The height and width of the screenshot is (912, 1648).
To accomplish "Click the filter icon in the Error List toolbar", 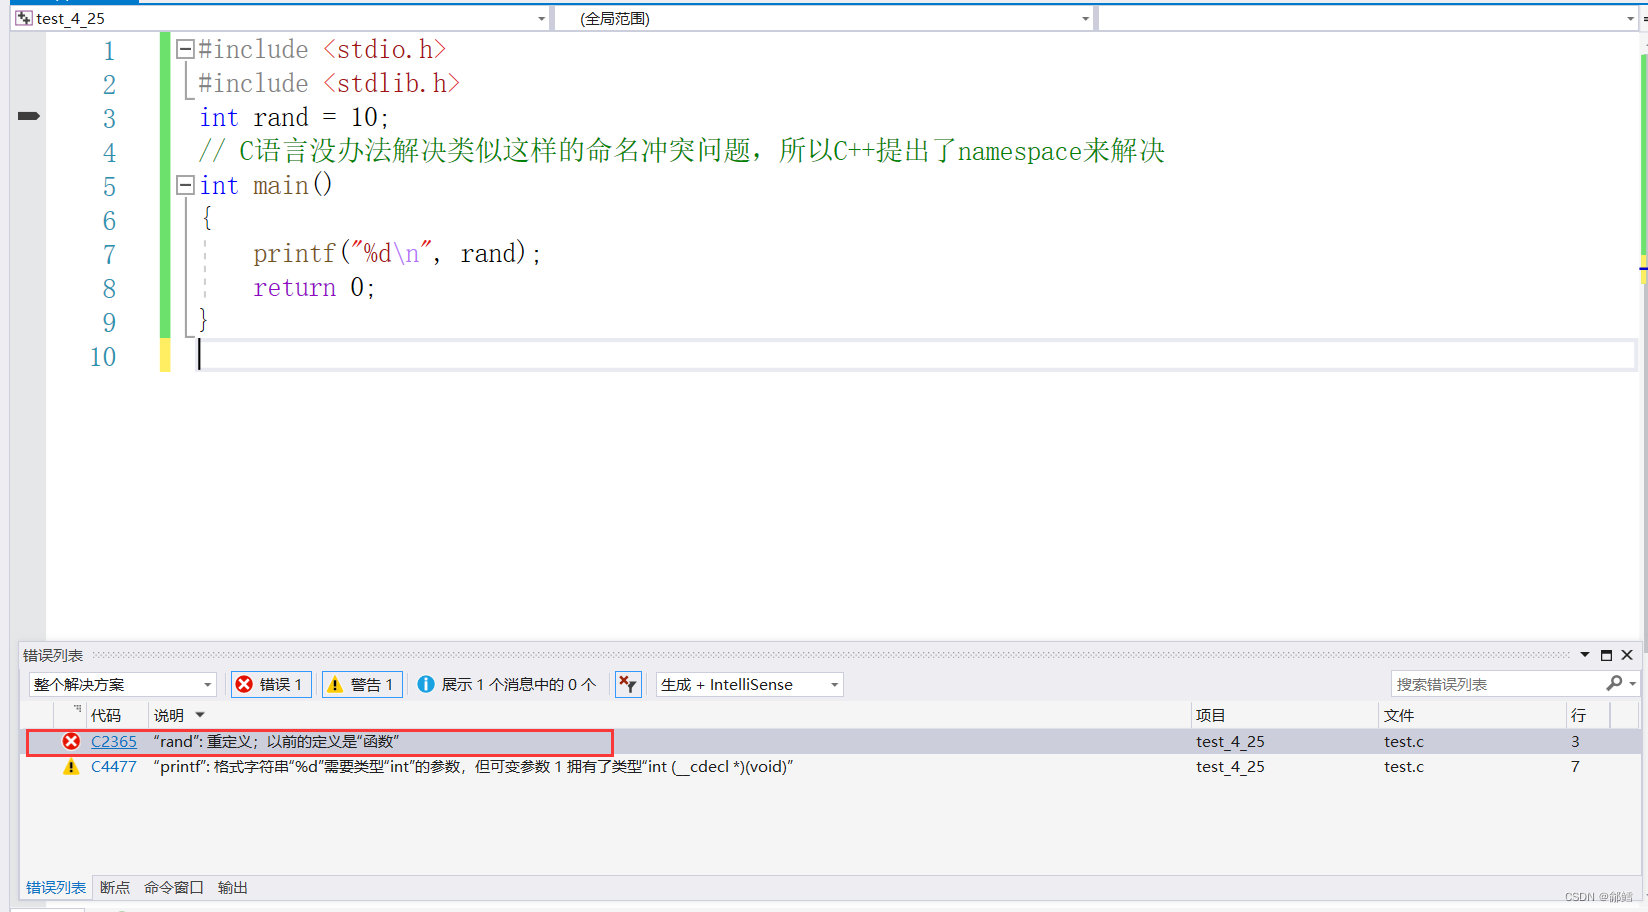I will pos(627,684).
